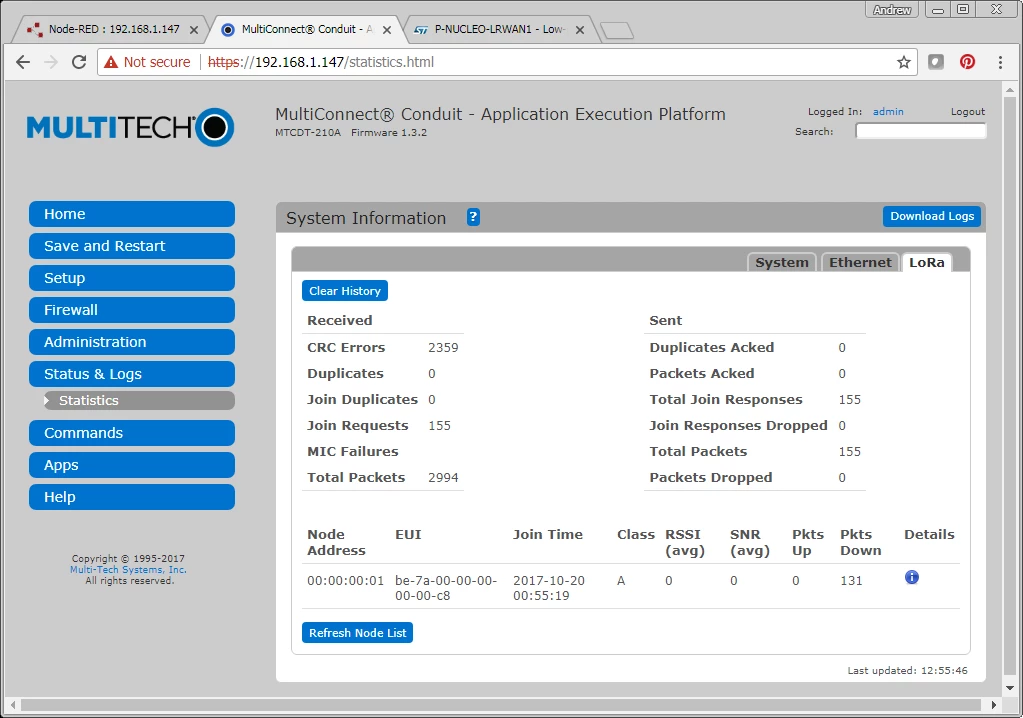This screenshot has width=1023, height=718.
Task: Click the Not secure warning icon
Action: pyautogui.click(x=111, y=62)
